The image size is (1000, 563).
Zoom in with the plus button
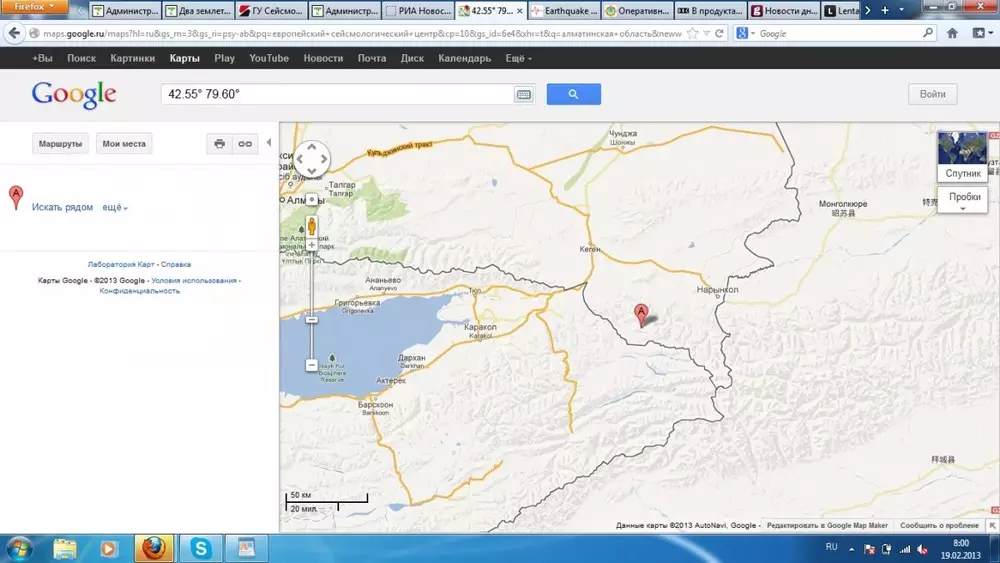click(311, 244)
